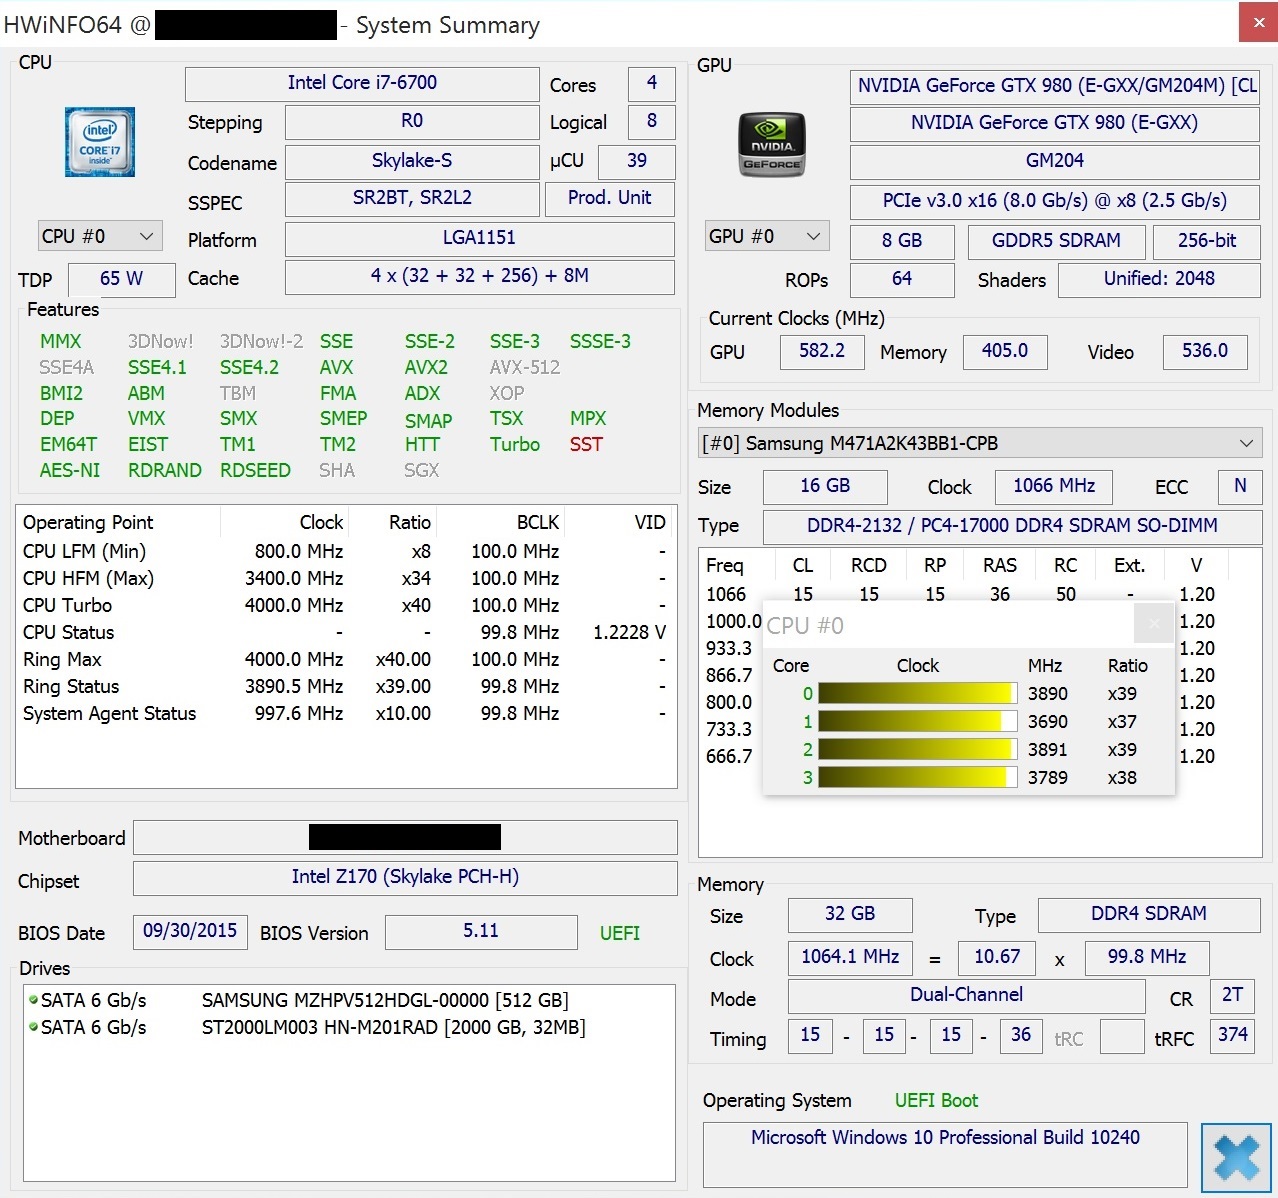This screenshot has width=1278, height=1198.
Task: Click the µCU 39 field
Action: (x=637, y=161)
